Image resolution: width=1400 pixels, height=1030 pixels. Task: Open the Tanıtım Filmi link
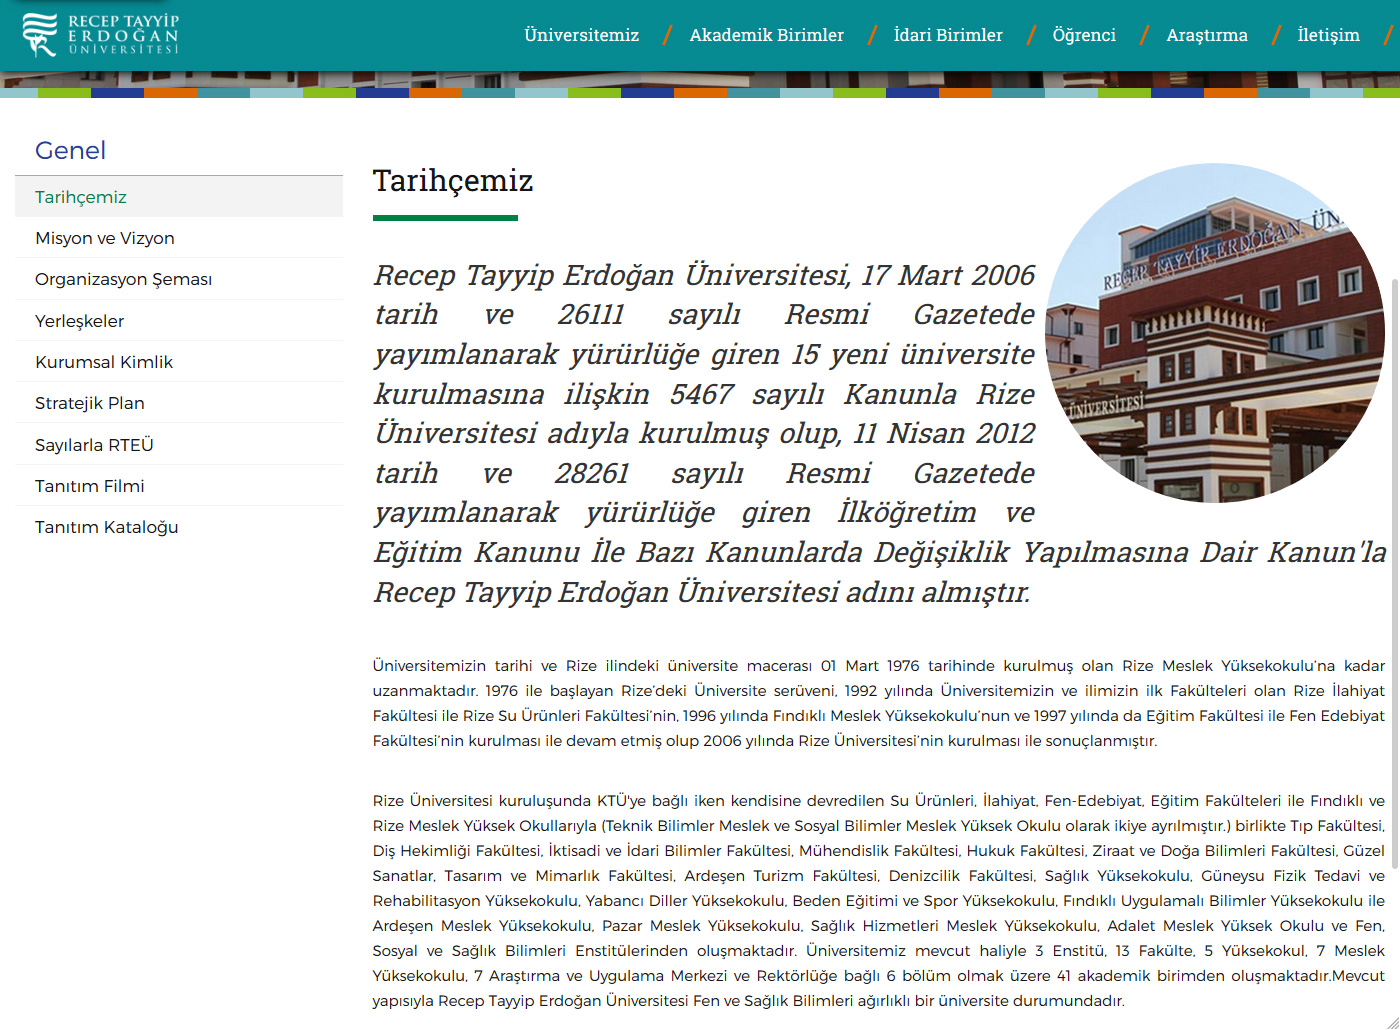coord(90,486)
